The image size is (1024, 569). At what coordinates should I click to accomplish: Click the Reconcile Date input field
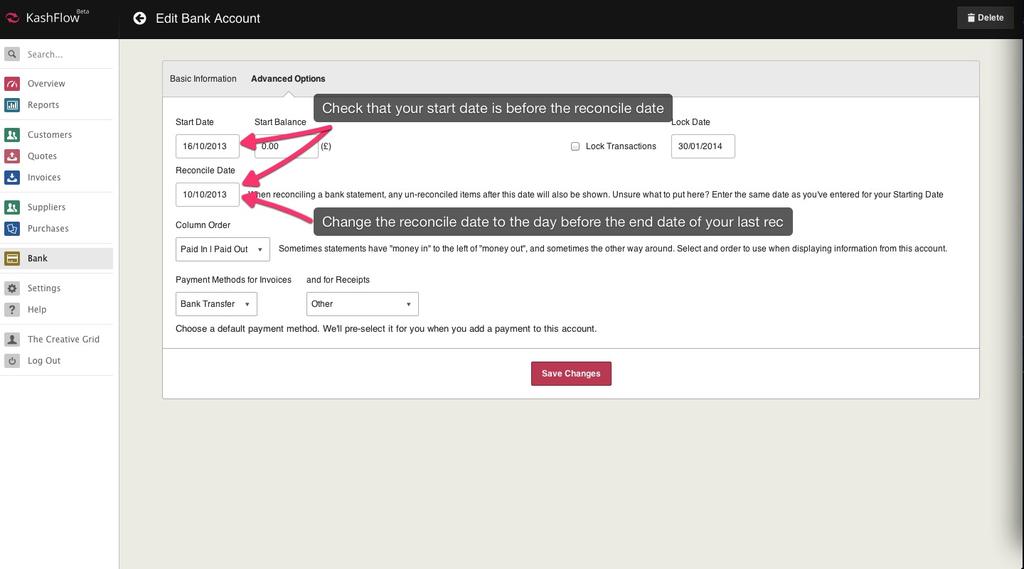pyautogui.click(x=207, y=195)
